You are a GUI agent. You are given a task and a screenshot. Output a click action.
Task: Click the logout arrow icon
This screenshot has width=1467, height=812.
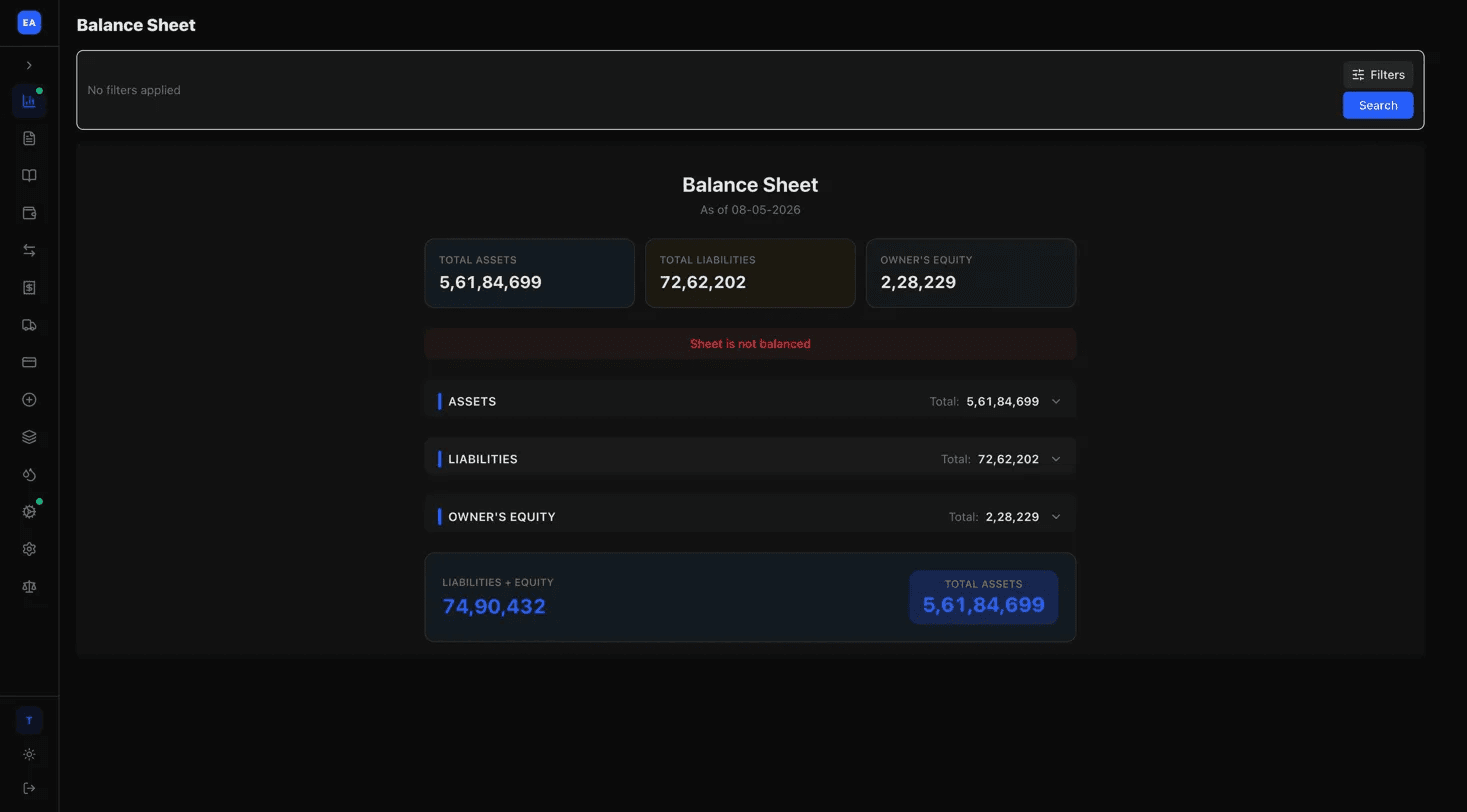point(29,788)
